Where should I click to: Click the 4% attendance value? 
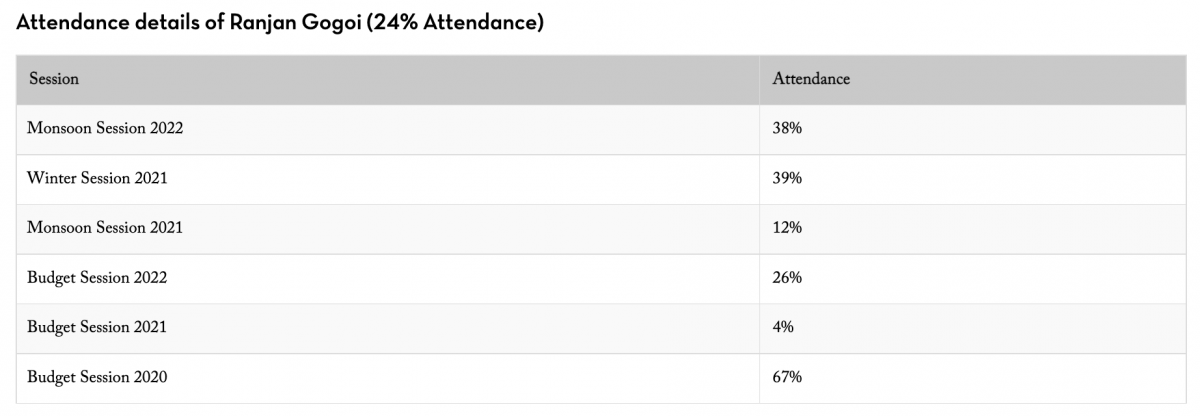point(783,327)
